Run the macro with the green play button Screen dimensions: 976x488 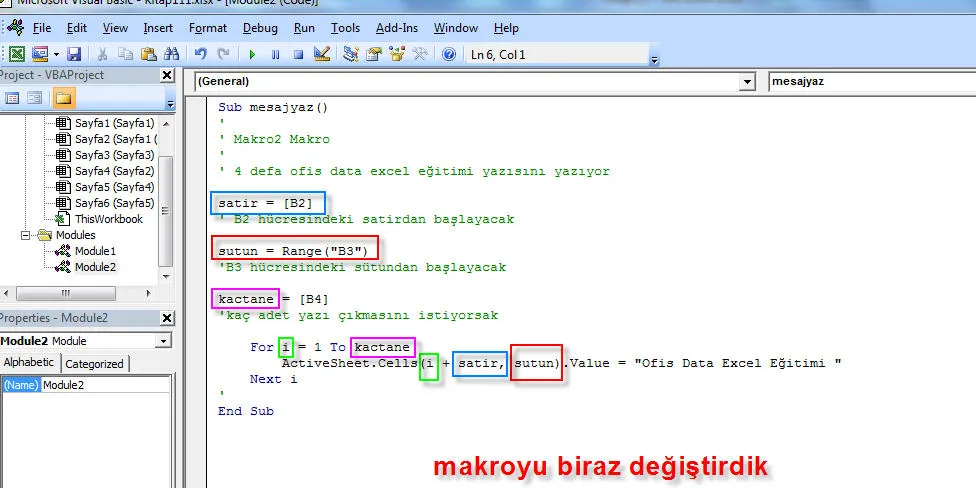click(x=252, y=54)
